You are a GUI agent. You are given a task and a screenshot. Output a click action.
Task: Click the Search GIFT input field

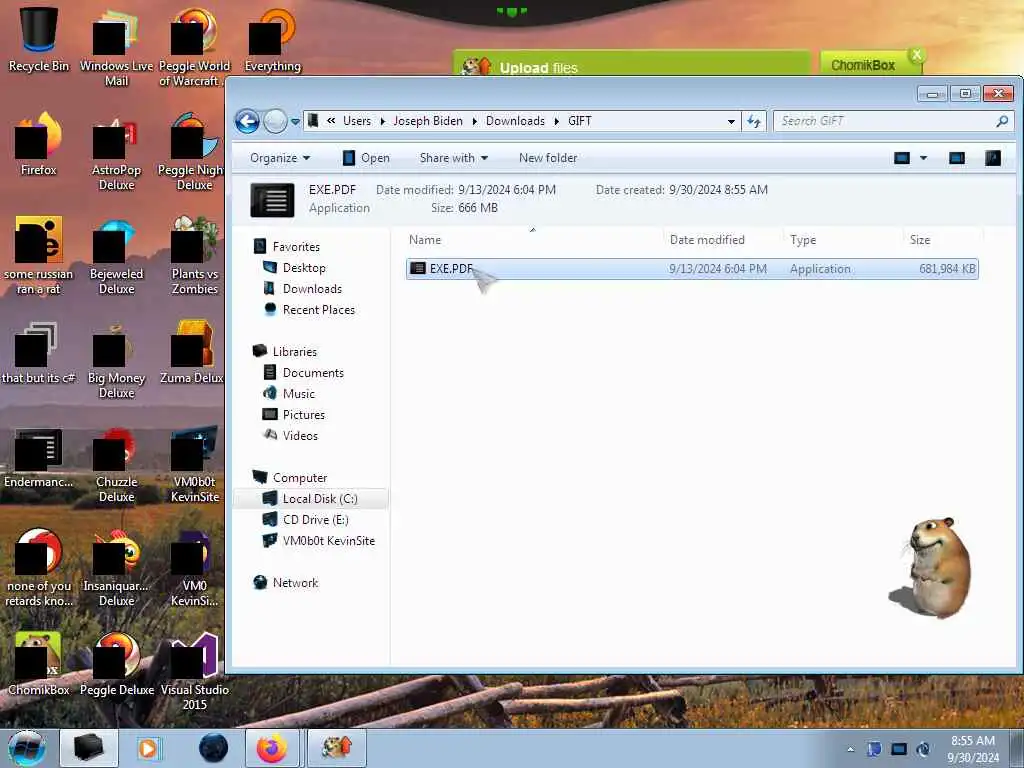[x=892, y=121]
